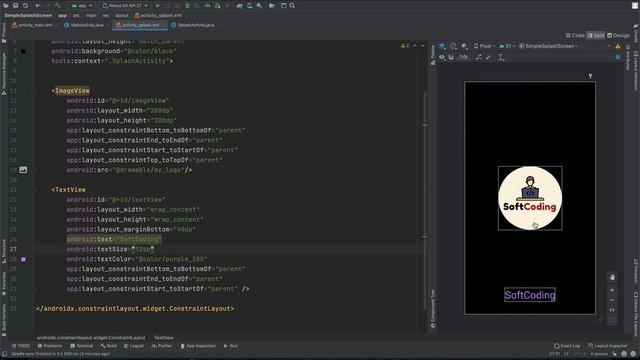Image resolution: width=640 pixels, height=360 pixels.
Task: Click the ConstraintLayout breadcrumb below editor
Action: (91, 338)
